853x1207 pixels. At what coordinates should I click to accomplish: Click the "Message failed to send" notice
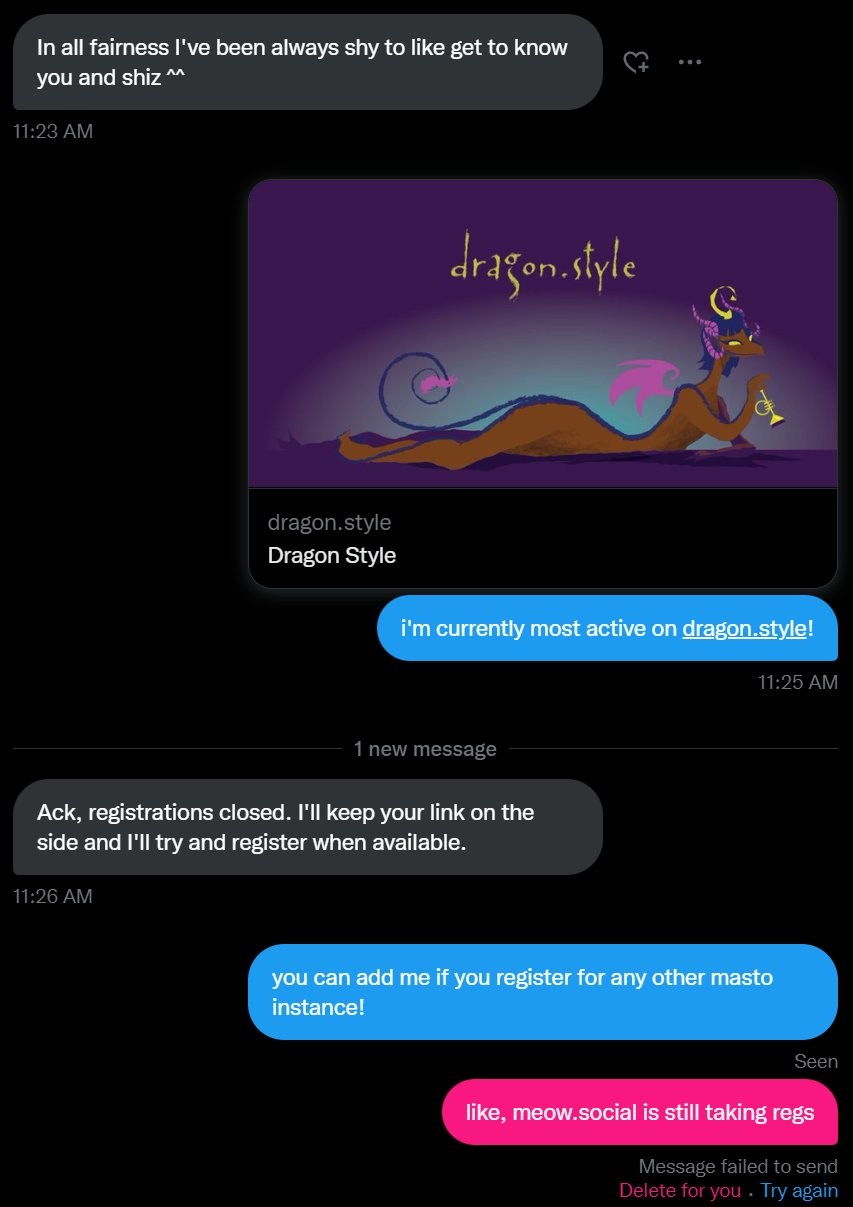pyautogui.click(x=738, y=1166)
